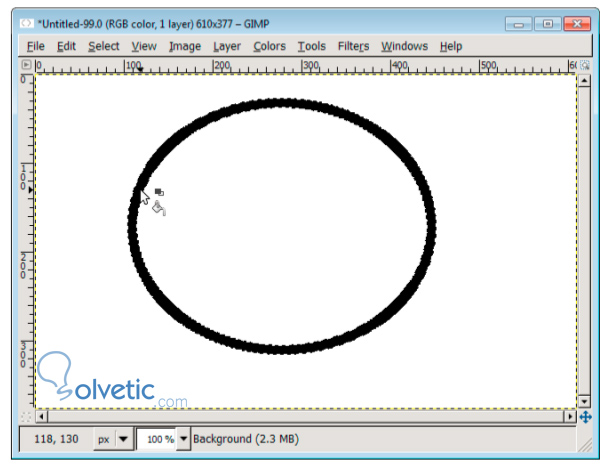The height and width of the screenshot is (473, 611).
Task: Open the File menu
Action: [x=35, y=46]
